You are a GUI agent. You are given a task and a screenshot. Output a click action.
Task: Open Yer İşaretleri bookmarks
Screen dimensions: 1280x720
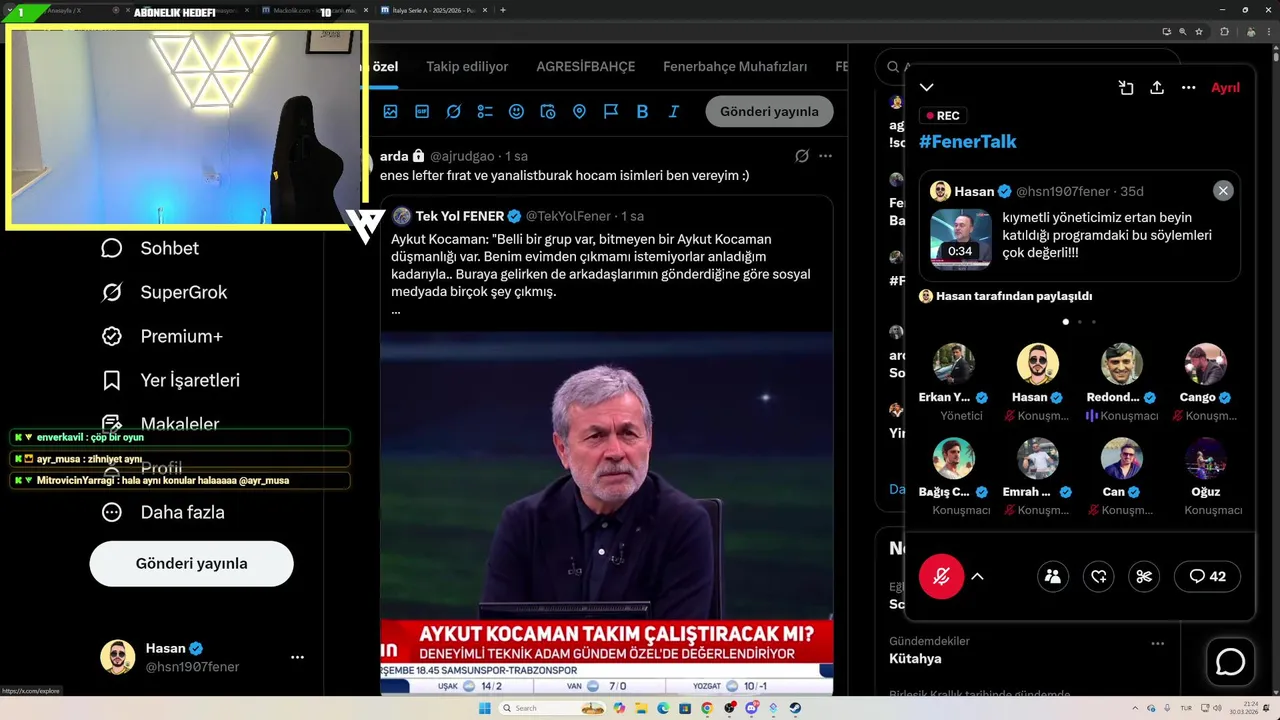tap(170, 380)
